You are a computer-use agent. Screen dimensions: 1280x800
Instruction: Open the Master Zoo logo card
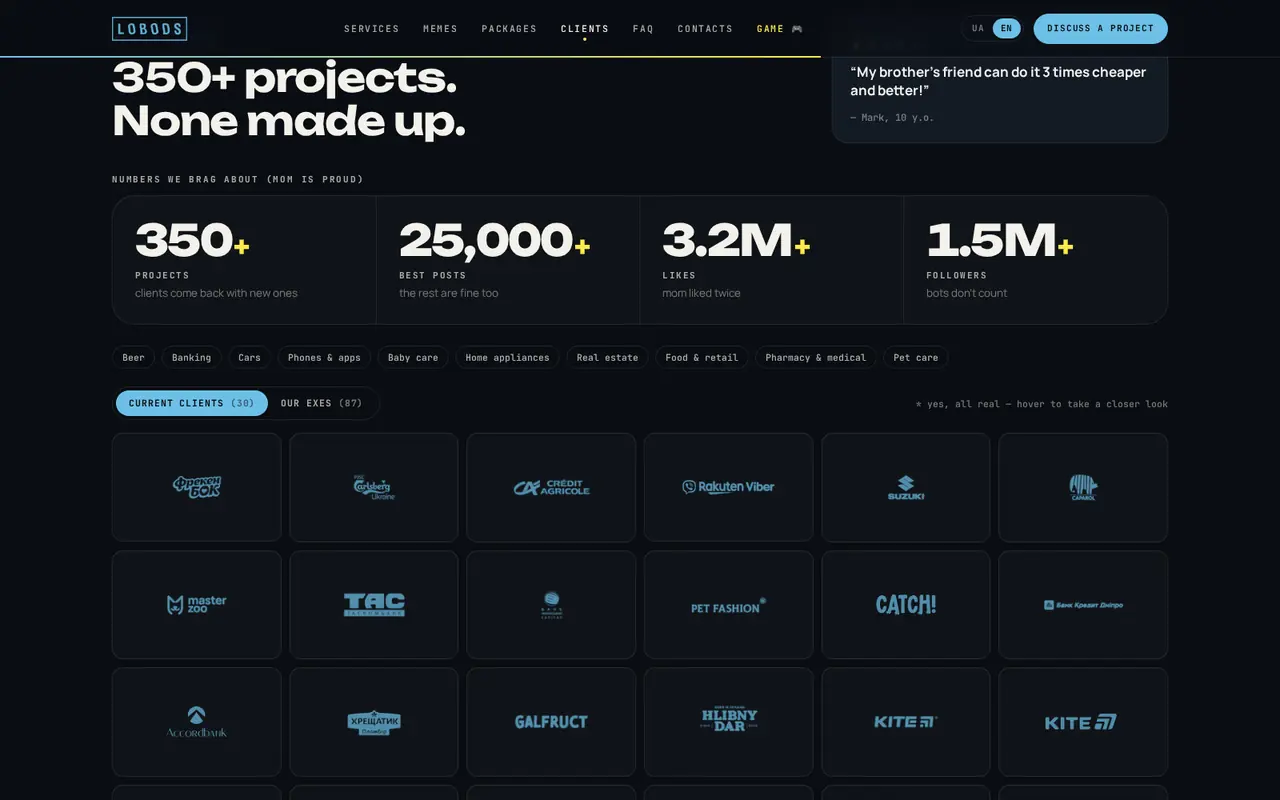[196, 605]
